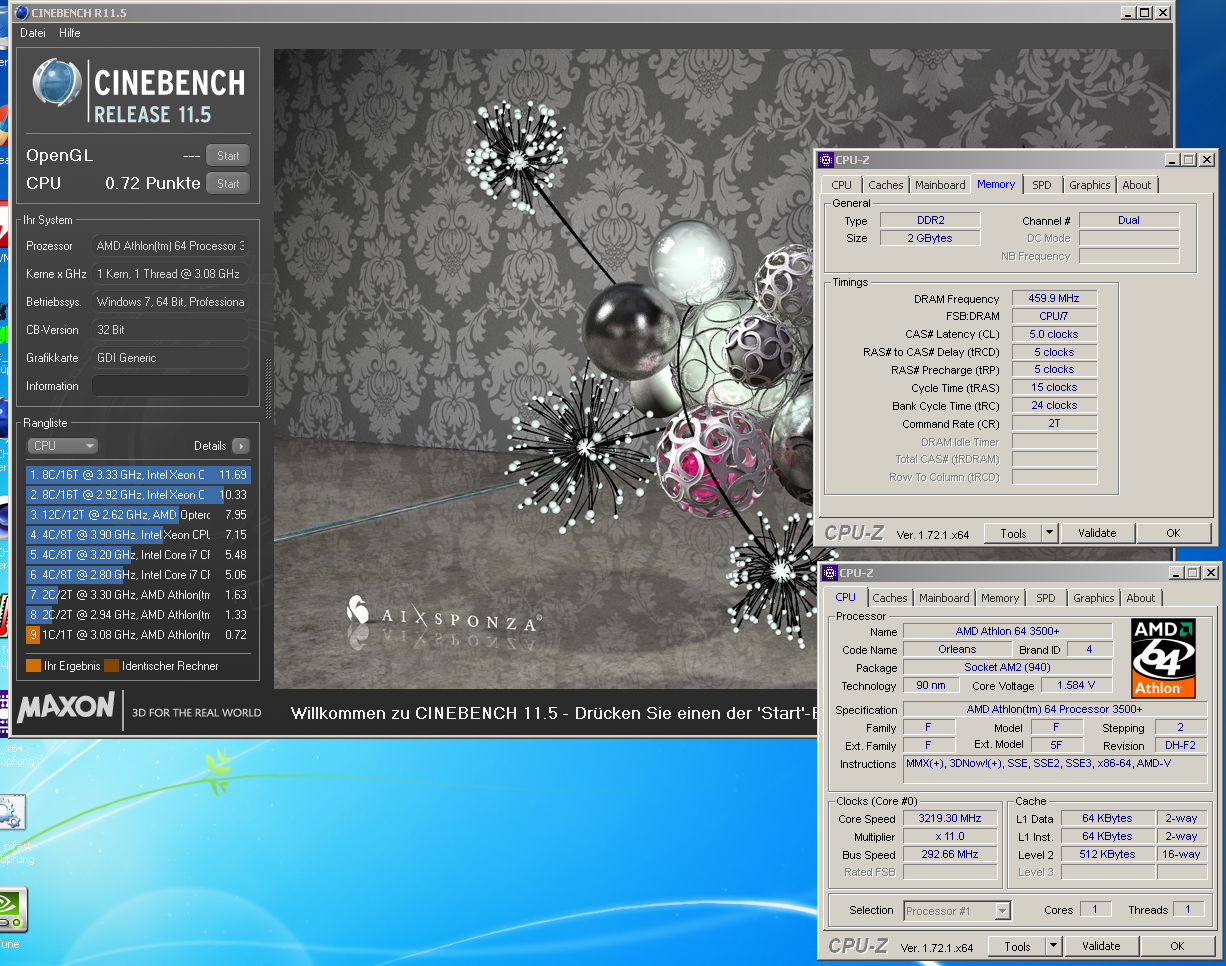
Task: Click the Bus Speed value 292.66 MHz
Action: pyautogui.click(x=949, y=854)
